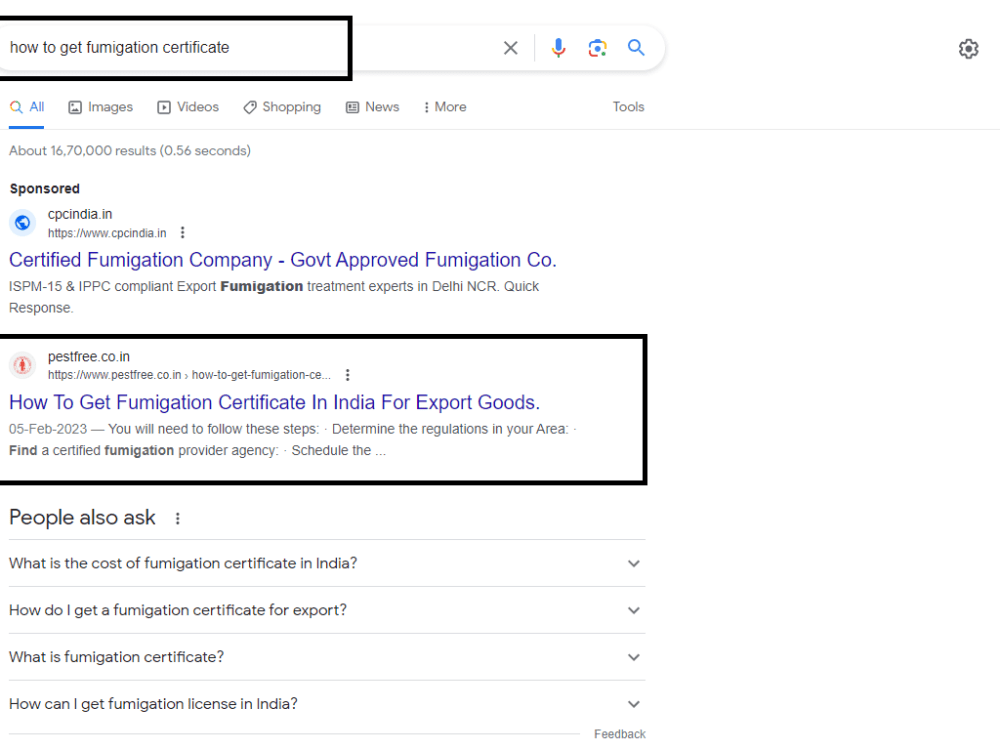Image resolution: width=1000 pixels, height=750 pixels.
Task: Click the https://www.cpcindia.in URL text
Action: 107,233
